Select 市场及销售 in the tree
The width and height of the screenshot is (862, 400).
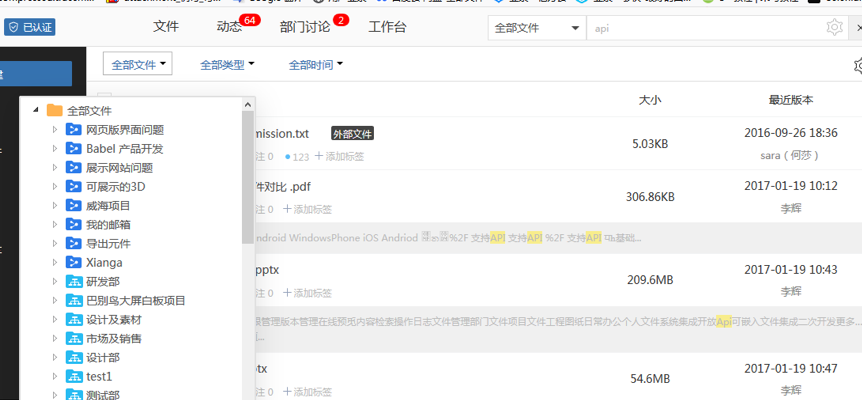pos(114,338)
